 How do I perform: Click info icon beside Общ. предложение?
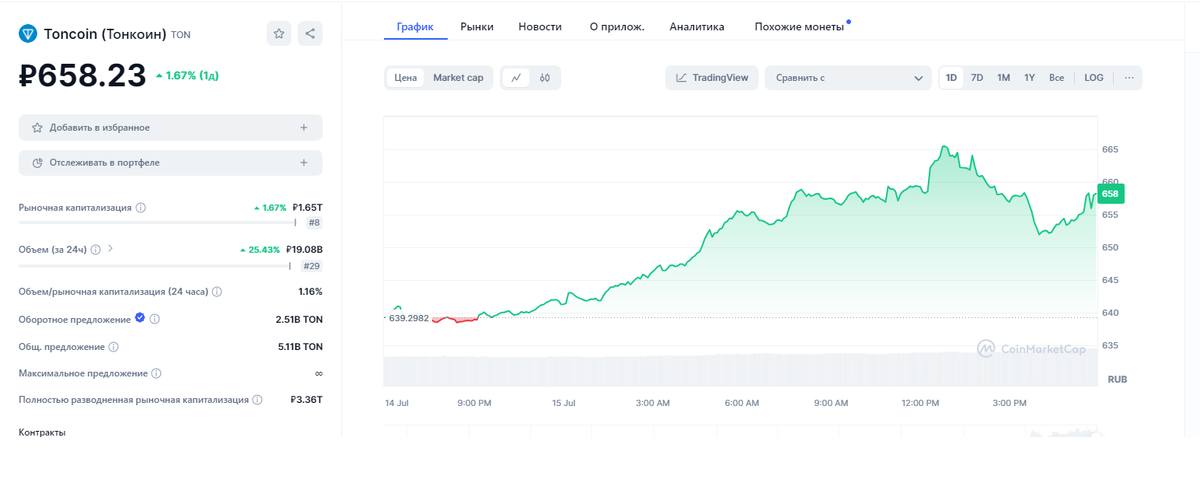pos(113,347)
